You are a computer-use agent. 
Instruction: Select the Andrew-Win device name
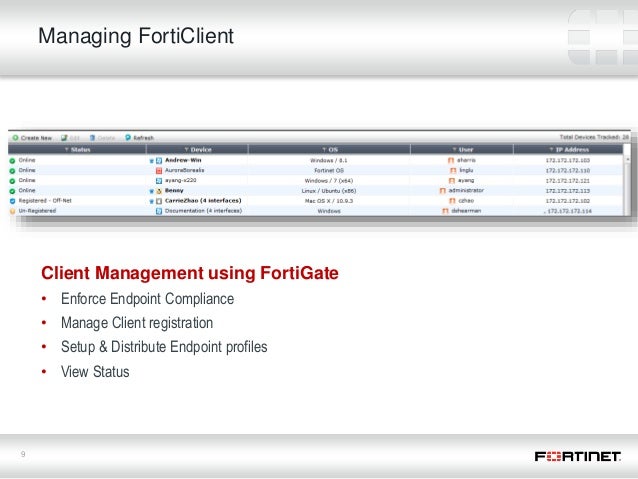tap(183, 160)
